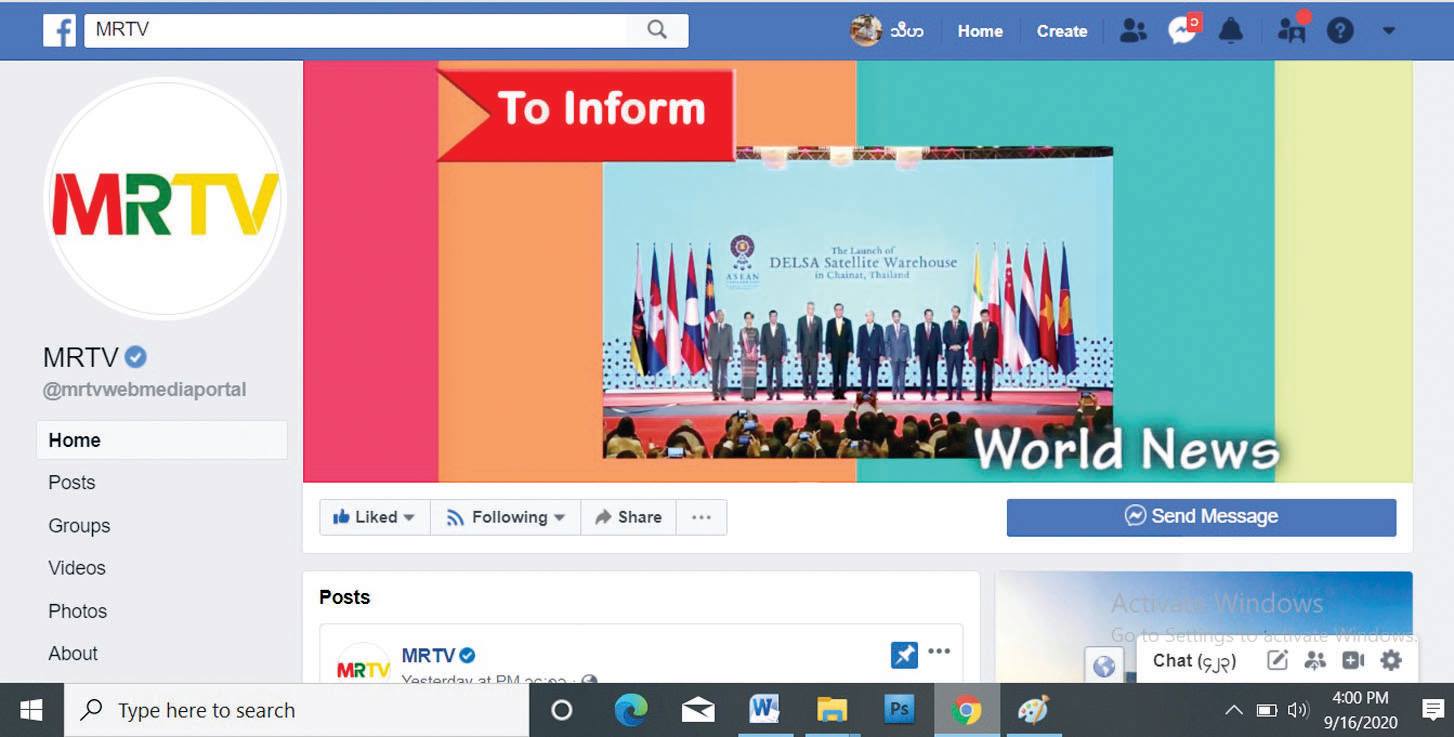Screen dimensions: 1454x737
Task: Start new video call in chat bar
Action: tap(1353, 660)
